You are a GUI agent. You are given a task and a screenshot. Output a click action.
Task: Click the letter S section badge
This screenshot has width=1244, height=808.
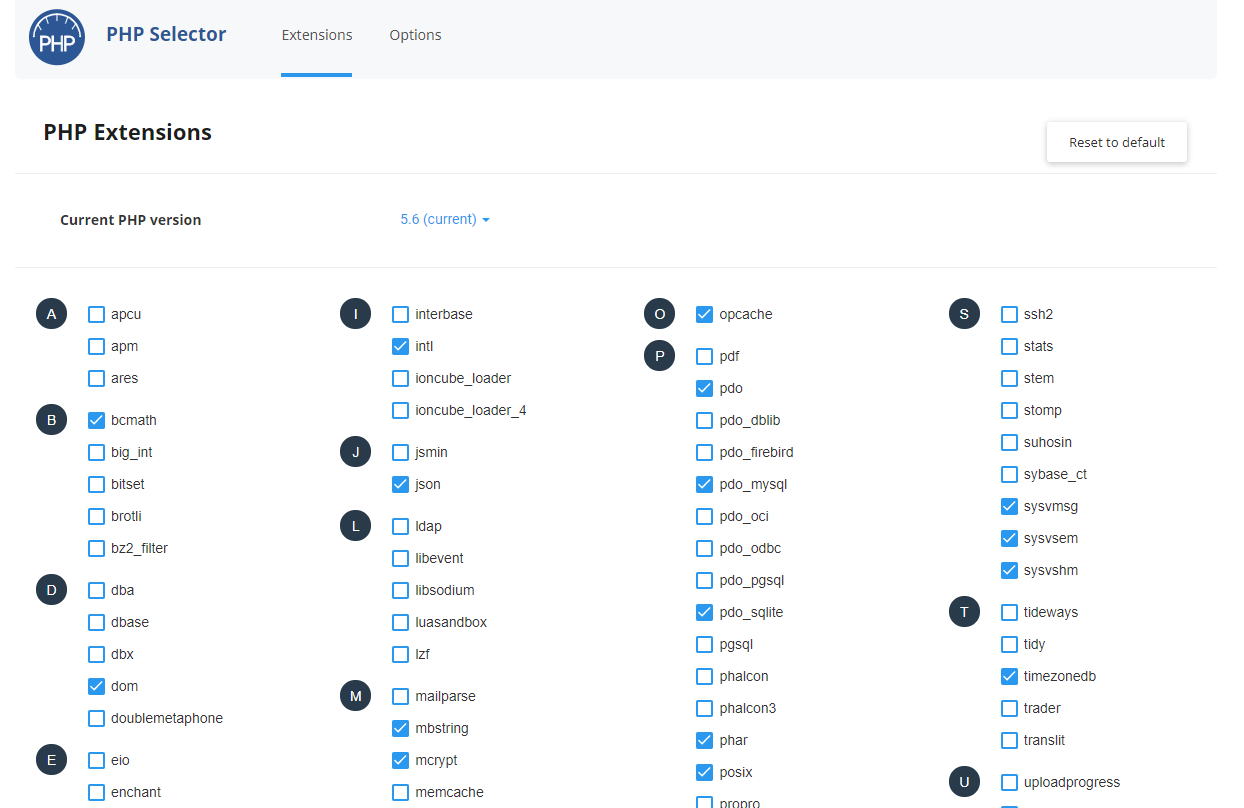tap(964, 313)
